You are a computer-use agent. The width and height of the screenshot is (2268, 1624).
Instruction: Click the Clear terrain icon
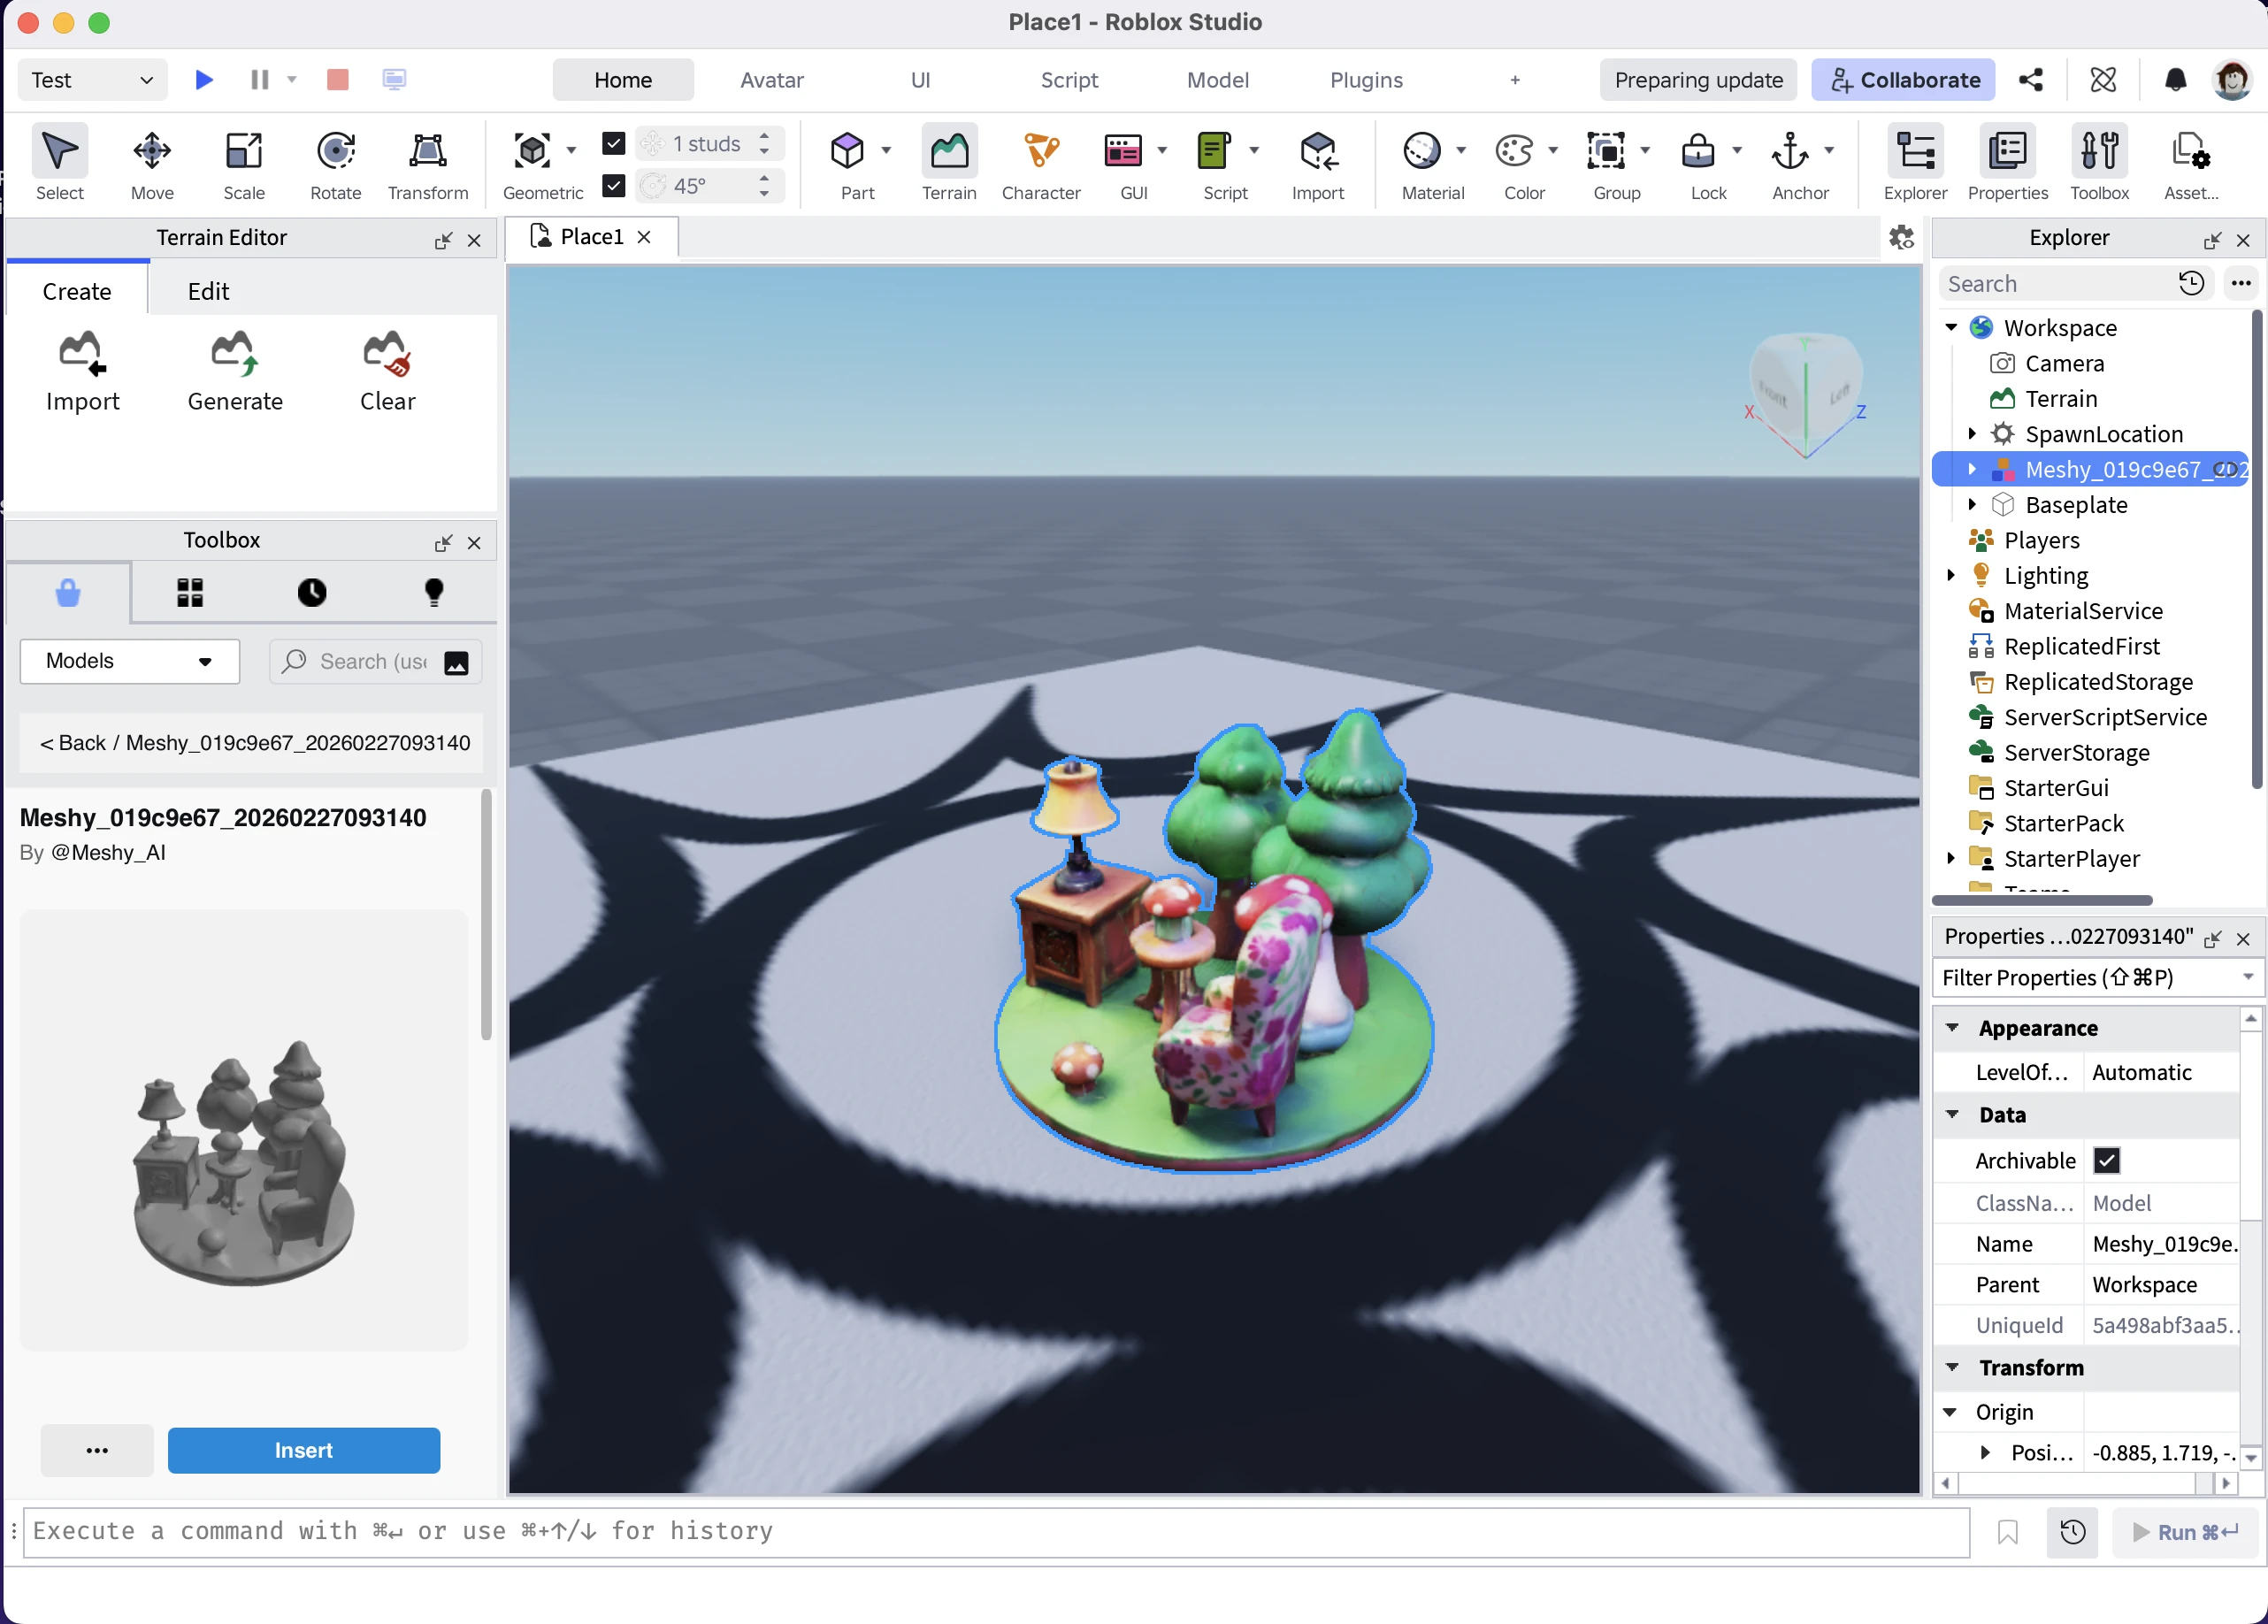387,354
